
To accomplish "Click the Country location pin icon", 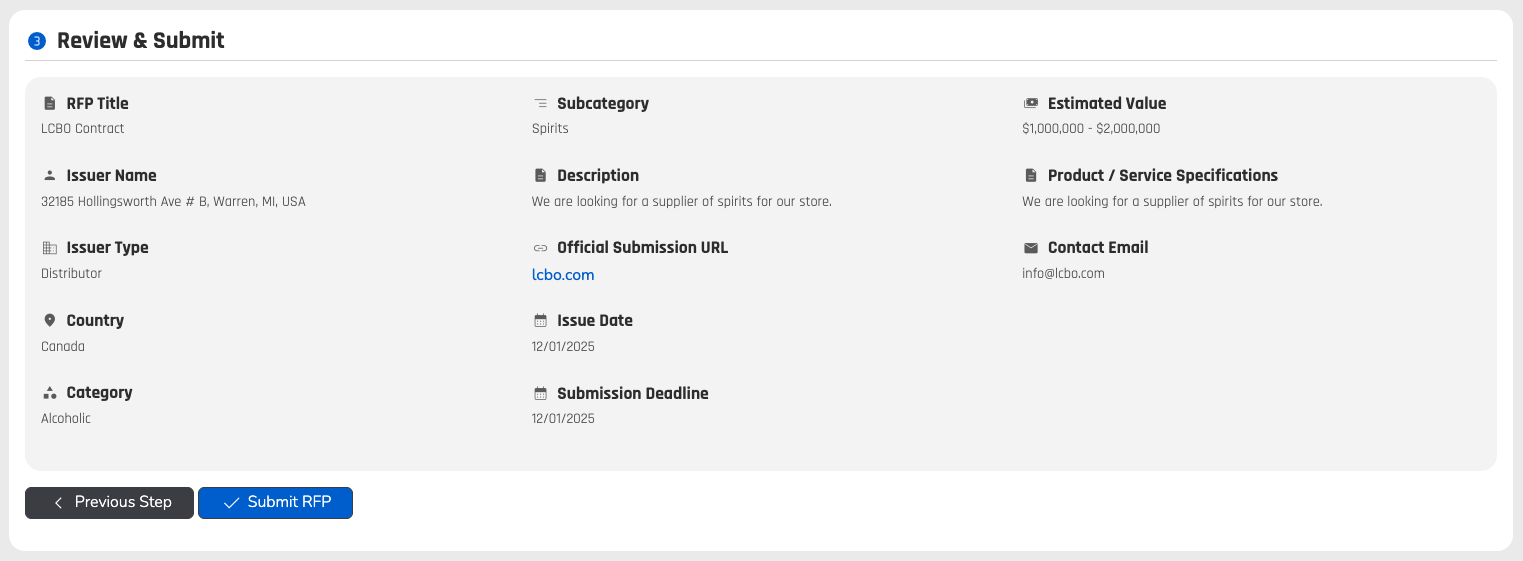I will 50,321.
